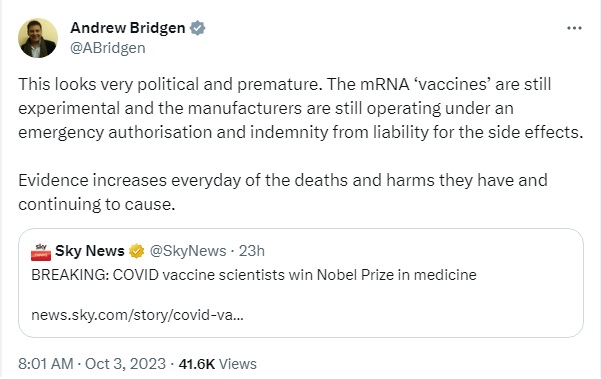Screen dimensions: 601x379
Task: Click the Views label
Action: [x=238, y=364]
